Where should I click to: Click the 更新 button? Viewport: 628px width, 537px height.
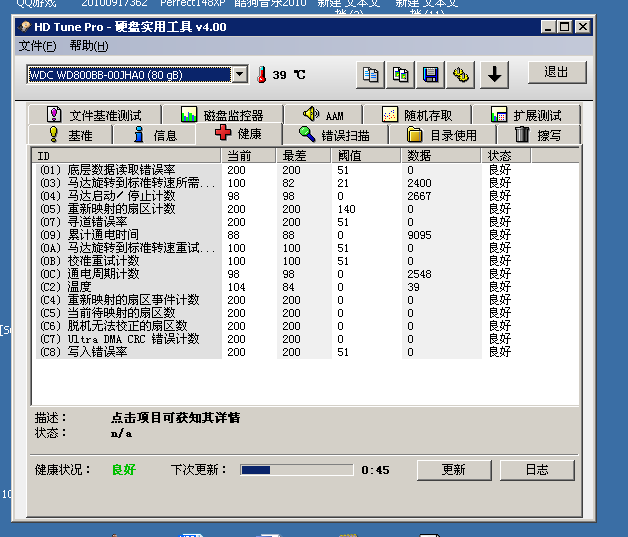(x=454, y=470)
